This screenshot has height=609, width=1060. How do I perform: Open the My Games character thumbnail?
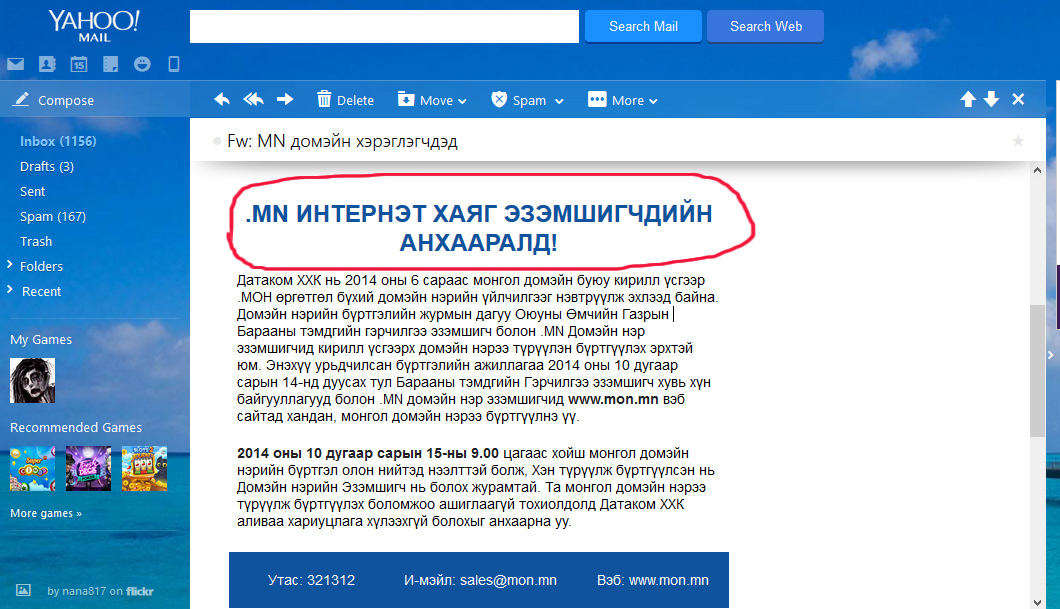click(x=32, y=381)
